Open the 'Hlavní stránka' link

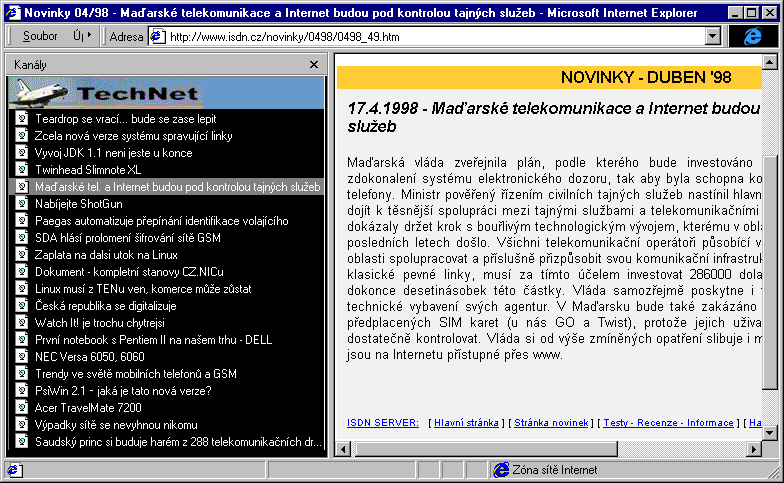467,423
